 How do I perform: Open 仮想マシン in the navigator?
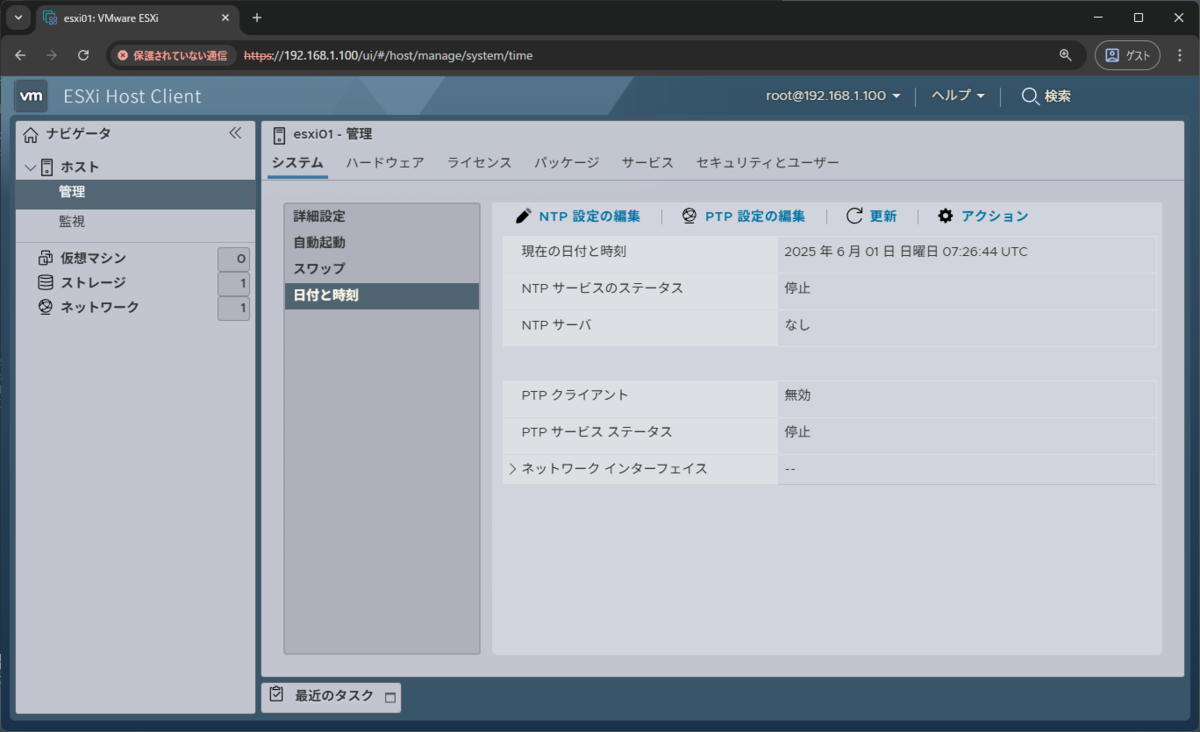[x=93, y=258]
